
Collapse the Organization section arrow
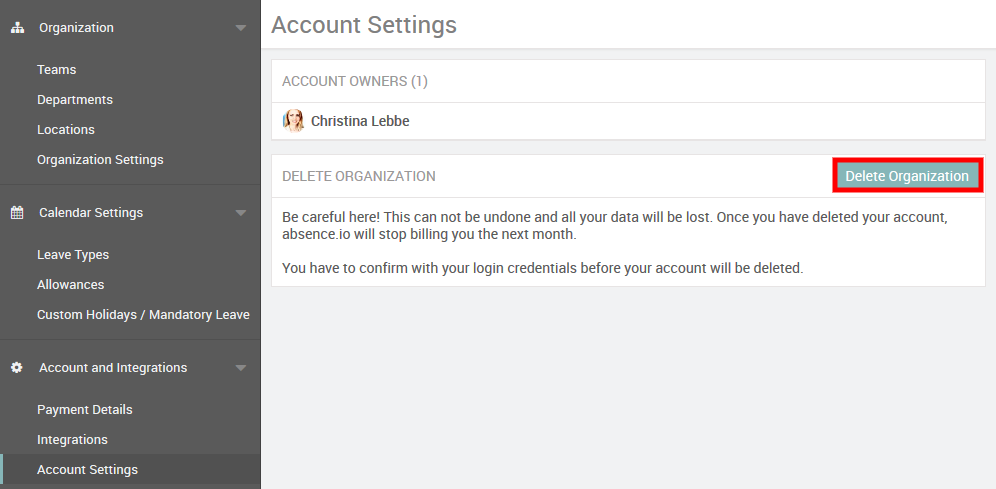pyautogui.click(x=240, y=28)
